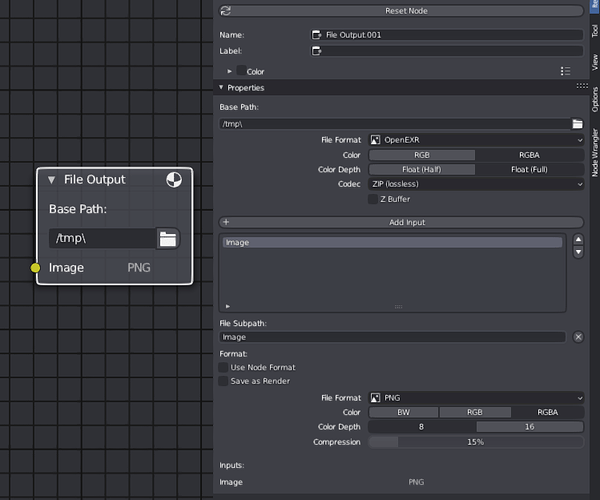Click the plus icon on Add Input

point(226,222)
